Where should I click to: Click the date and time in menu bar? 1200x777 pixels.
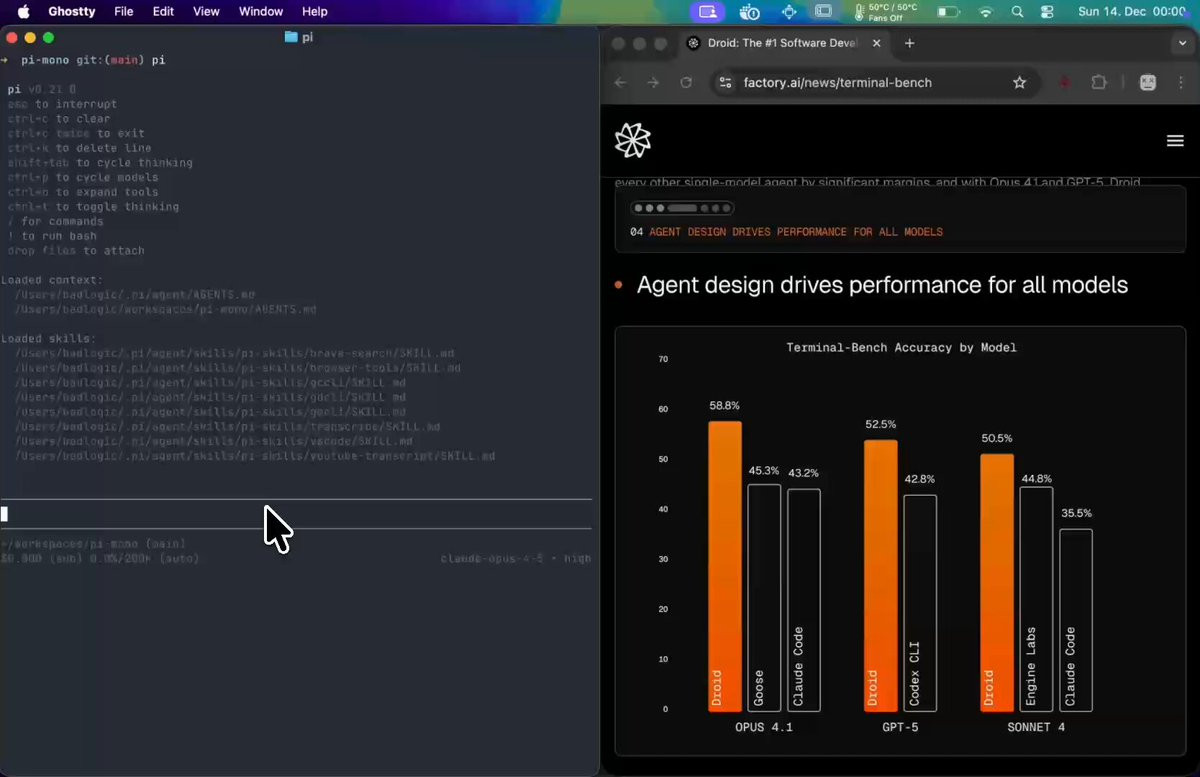(x=1132, y=12)
